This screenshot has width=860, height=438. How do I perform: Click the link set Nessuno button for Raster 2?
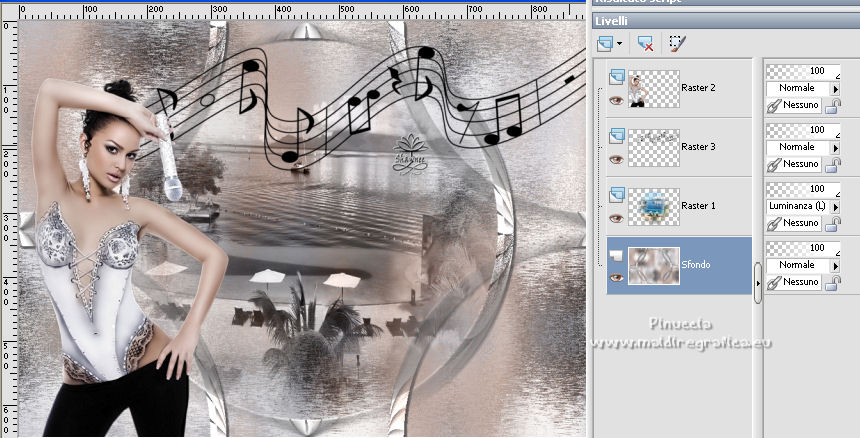(794, 105)
